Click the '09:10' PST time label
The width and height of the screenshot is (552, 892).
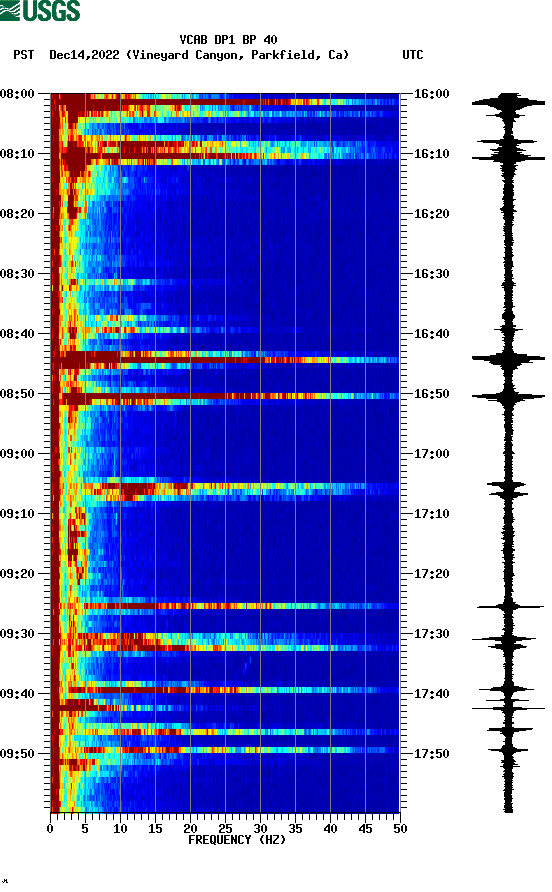point(17,514)
